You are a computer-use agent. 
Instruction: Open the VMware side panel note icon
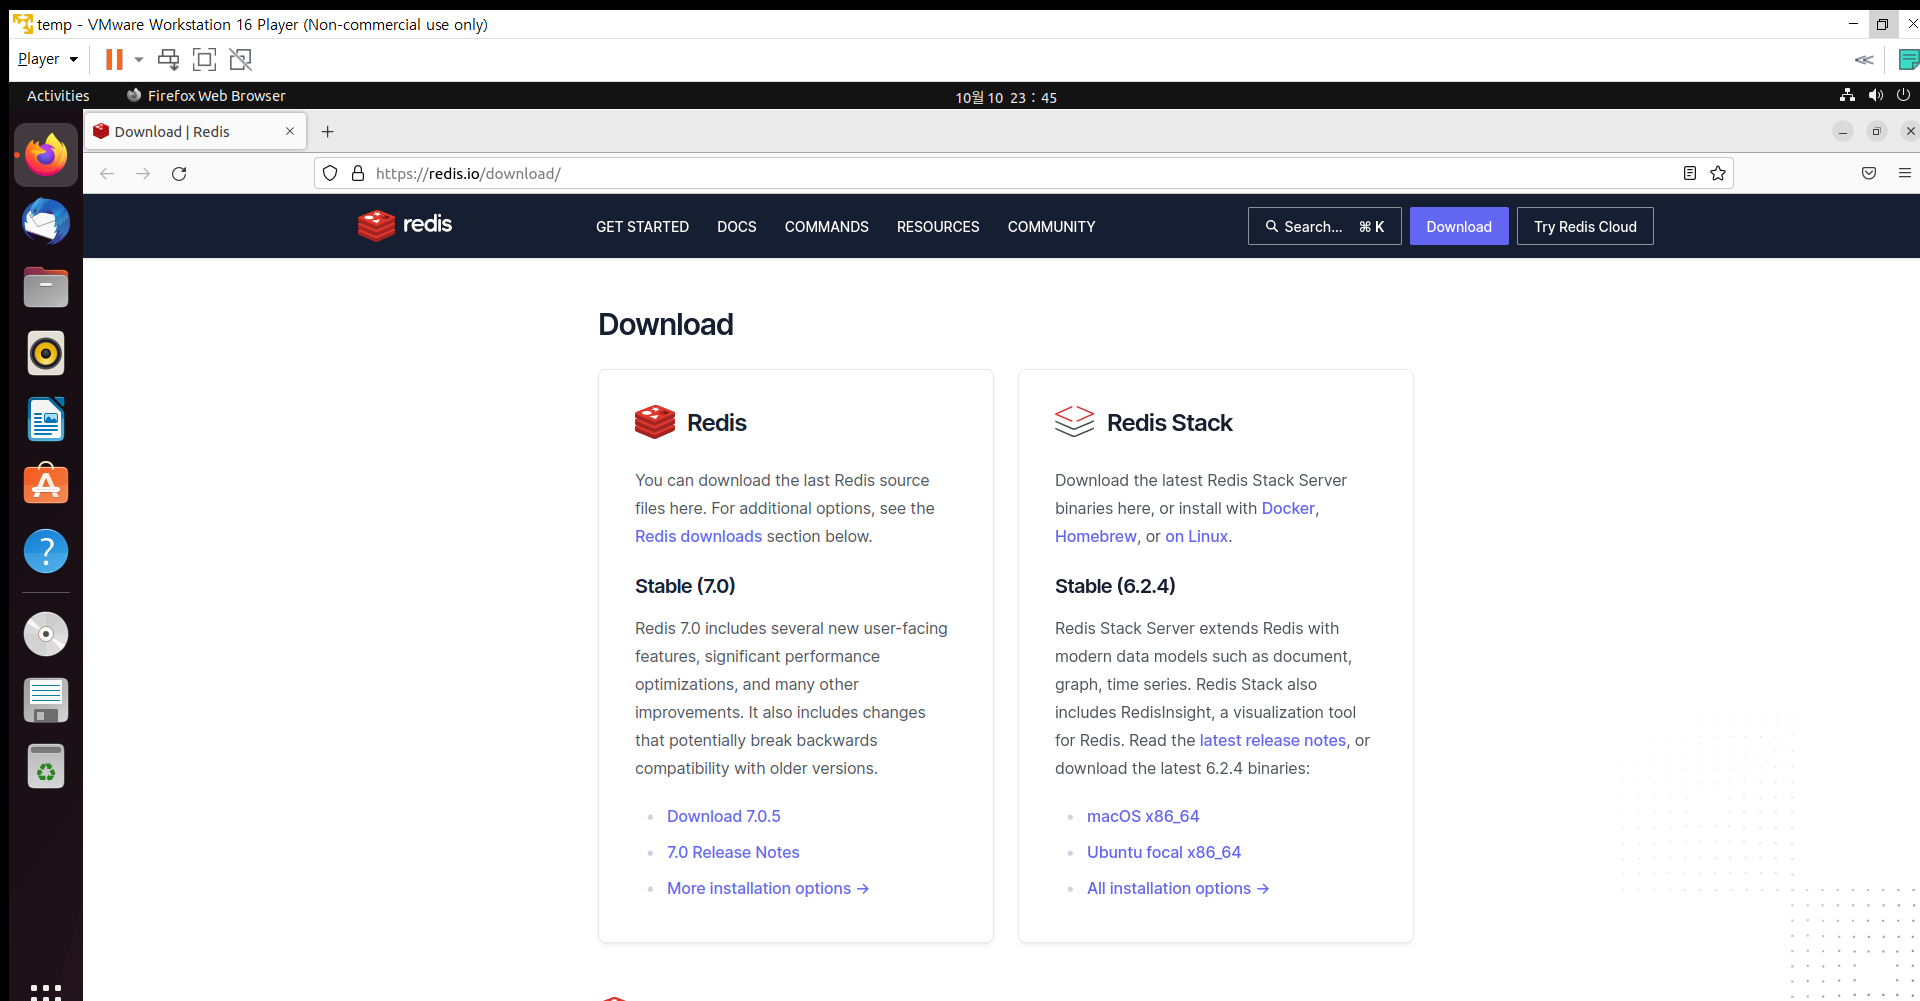point(1908,60)
